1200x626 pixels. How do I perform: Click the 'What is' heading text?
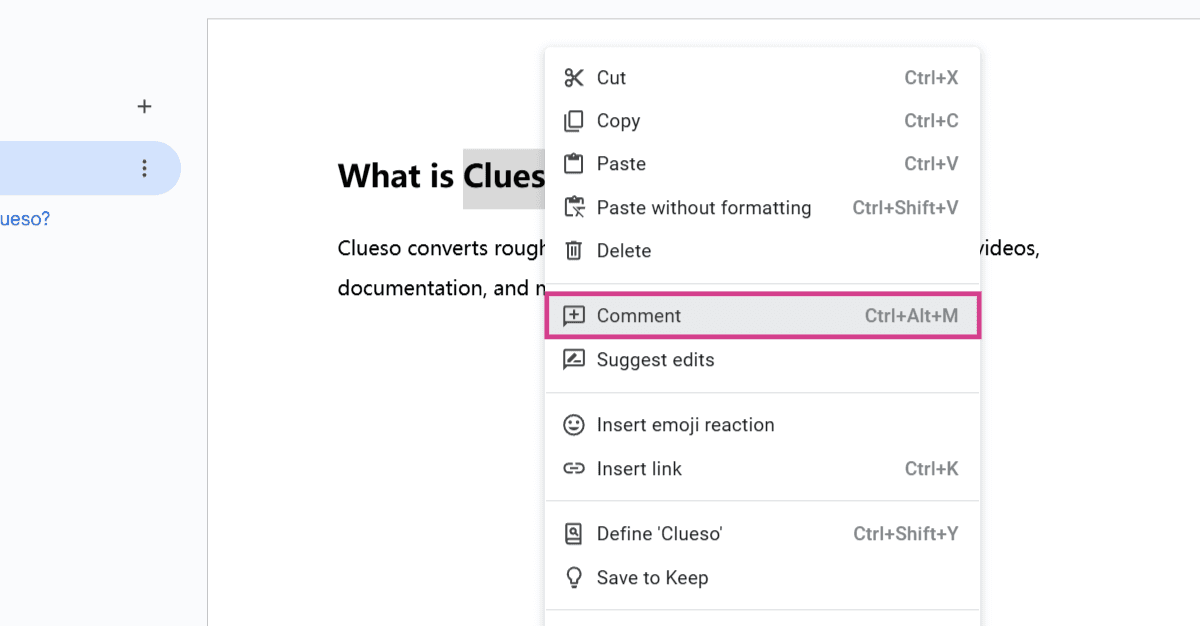coord(396,176)
